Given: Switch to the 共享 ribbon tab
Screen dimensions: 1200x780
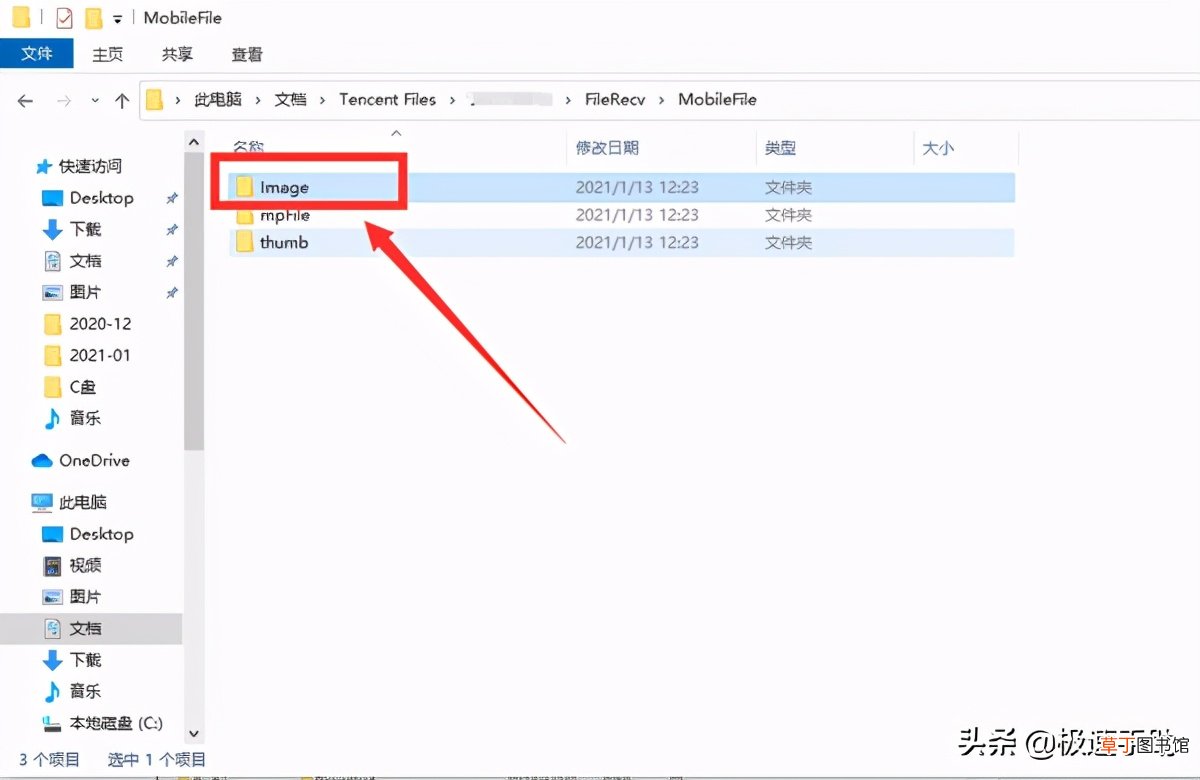Looking at the screenshot, I should click(177, 55).
